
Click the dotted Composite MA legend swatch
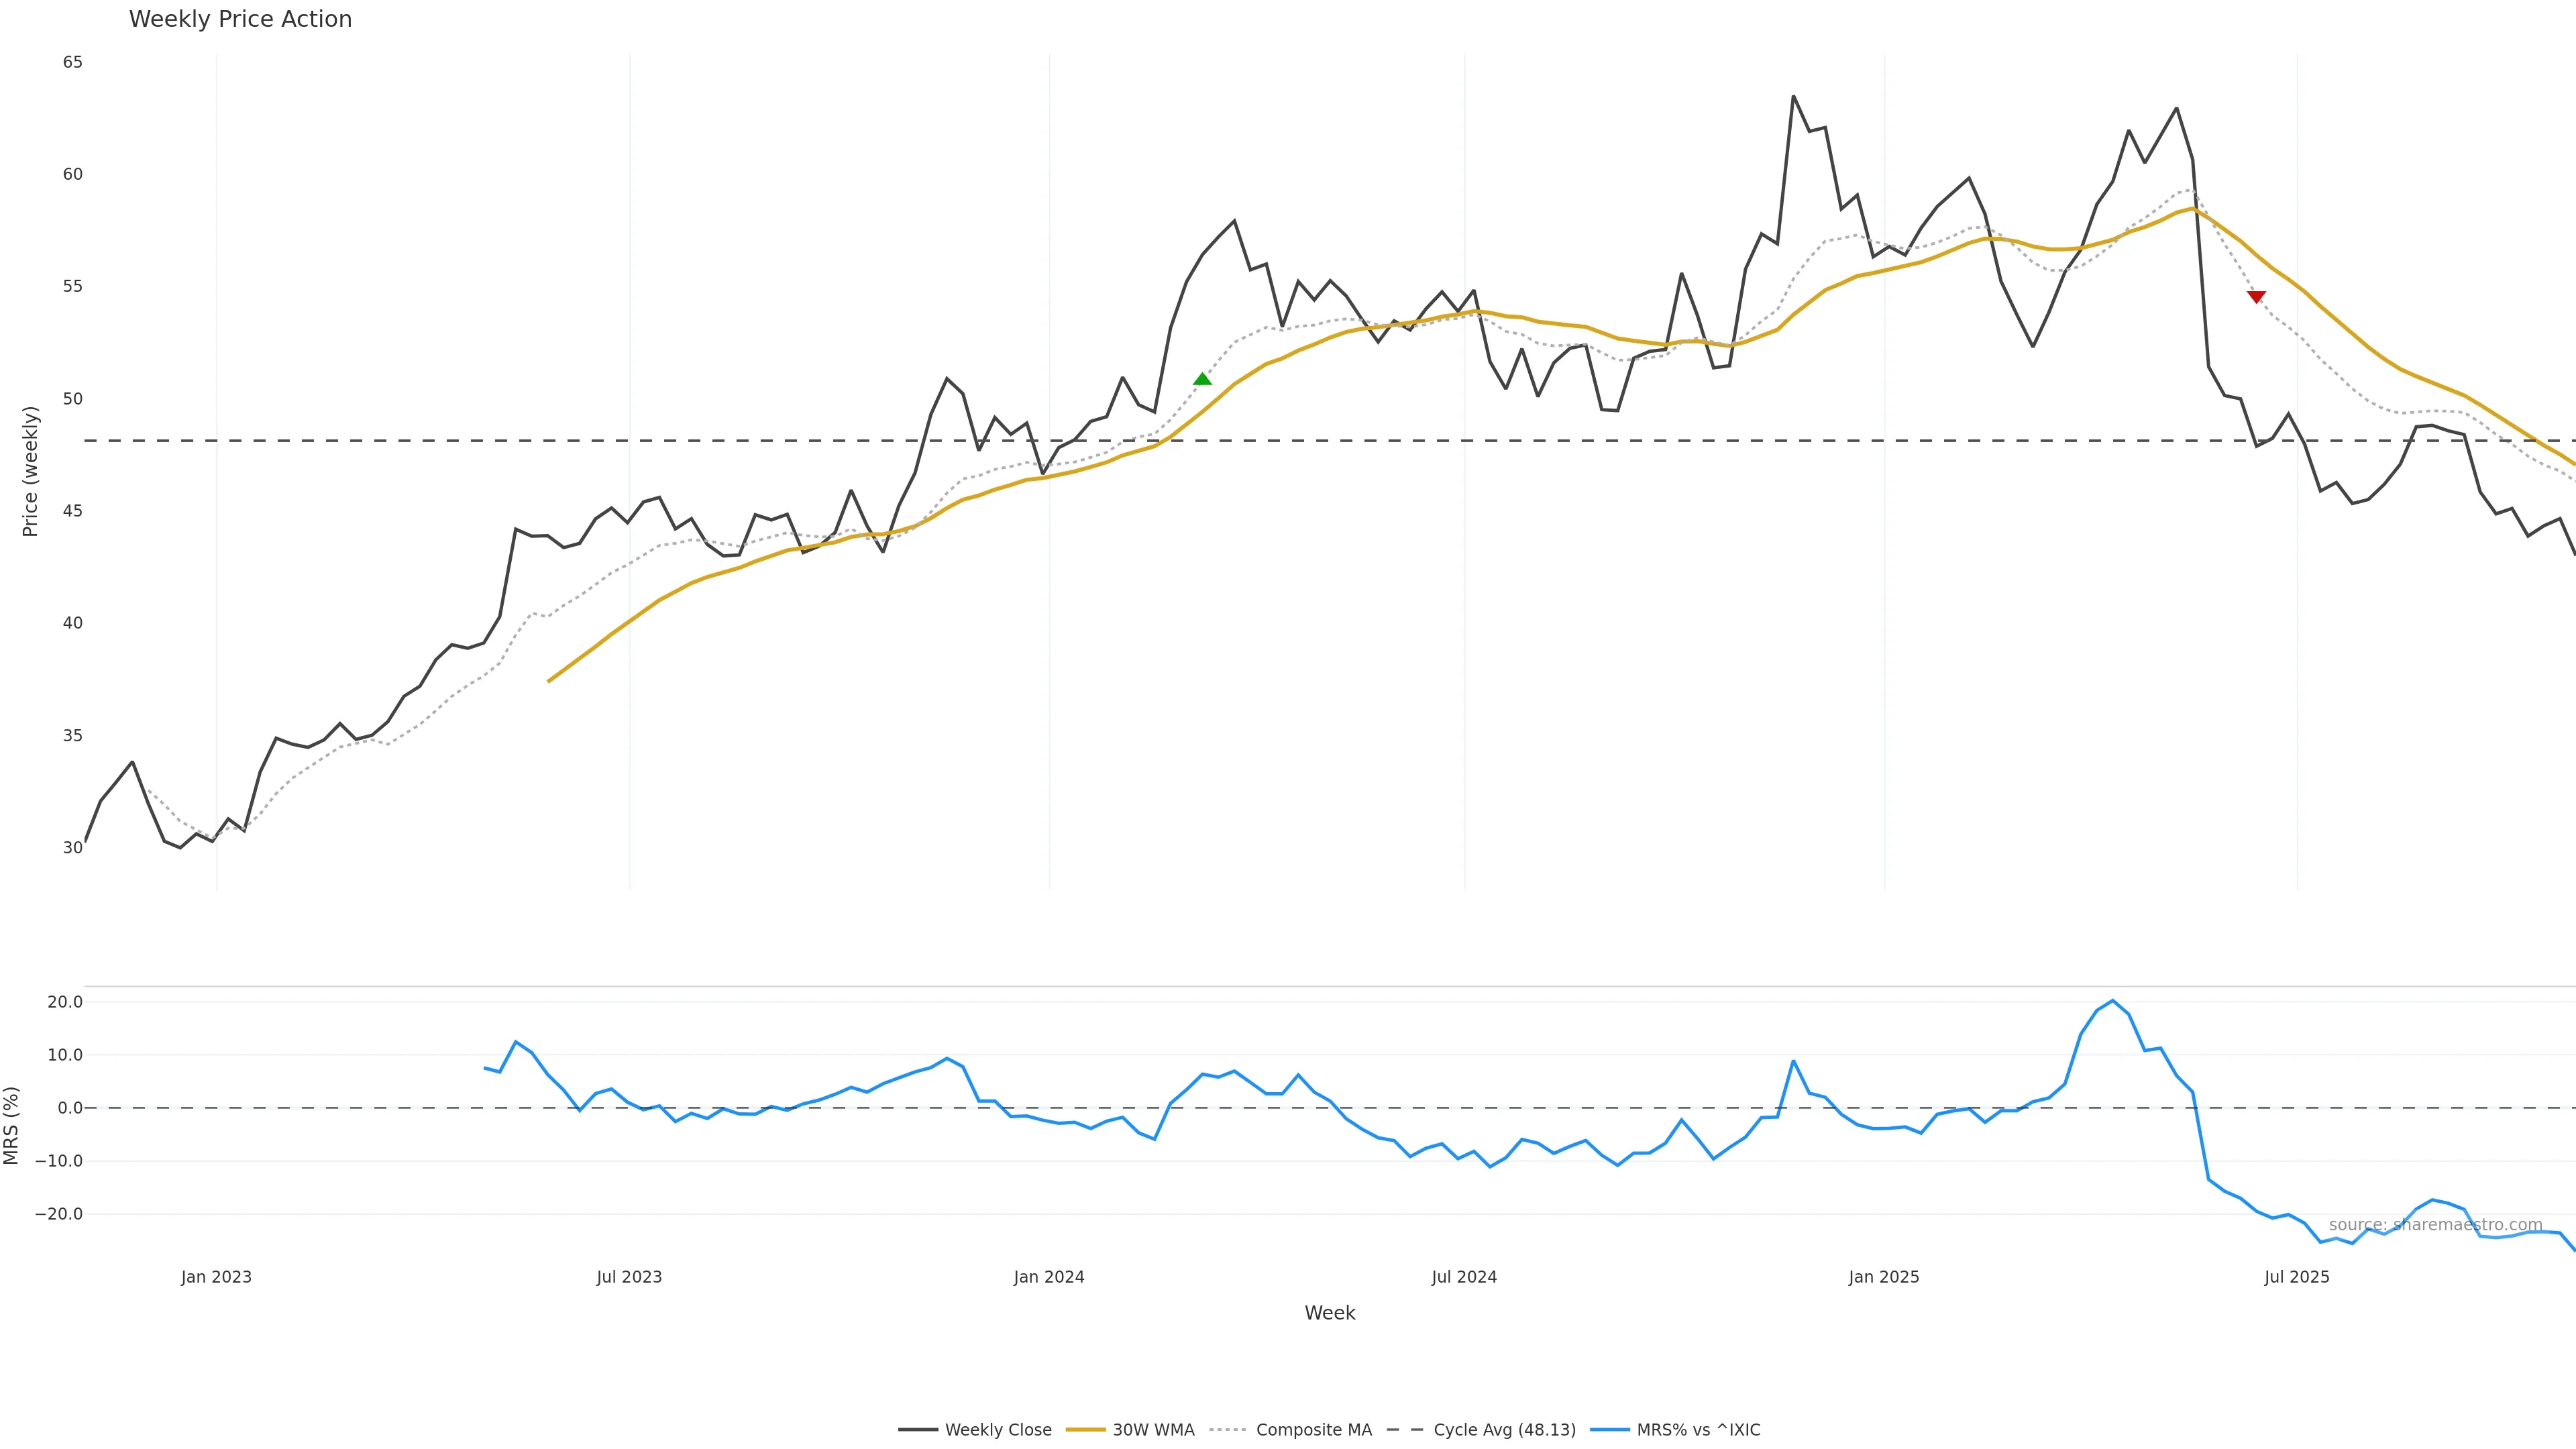tap(1228, 1430)
